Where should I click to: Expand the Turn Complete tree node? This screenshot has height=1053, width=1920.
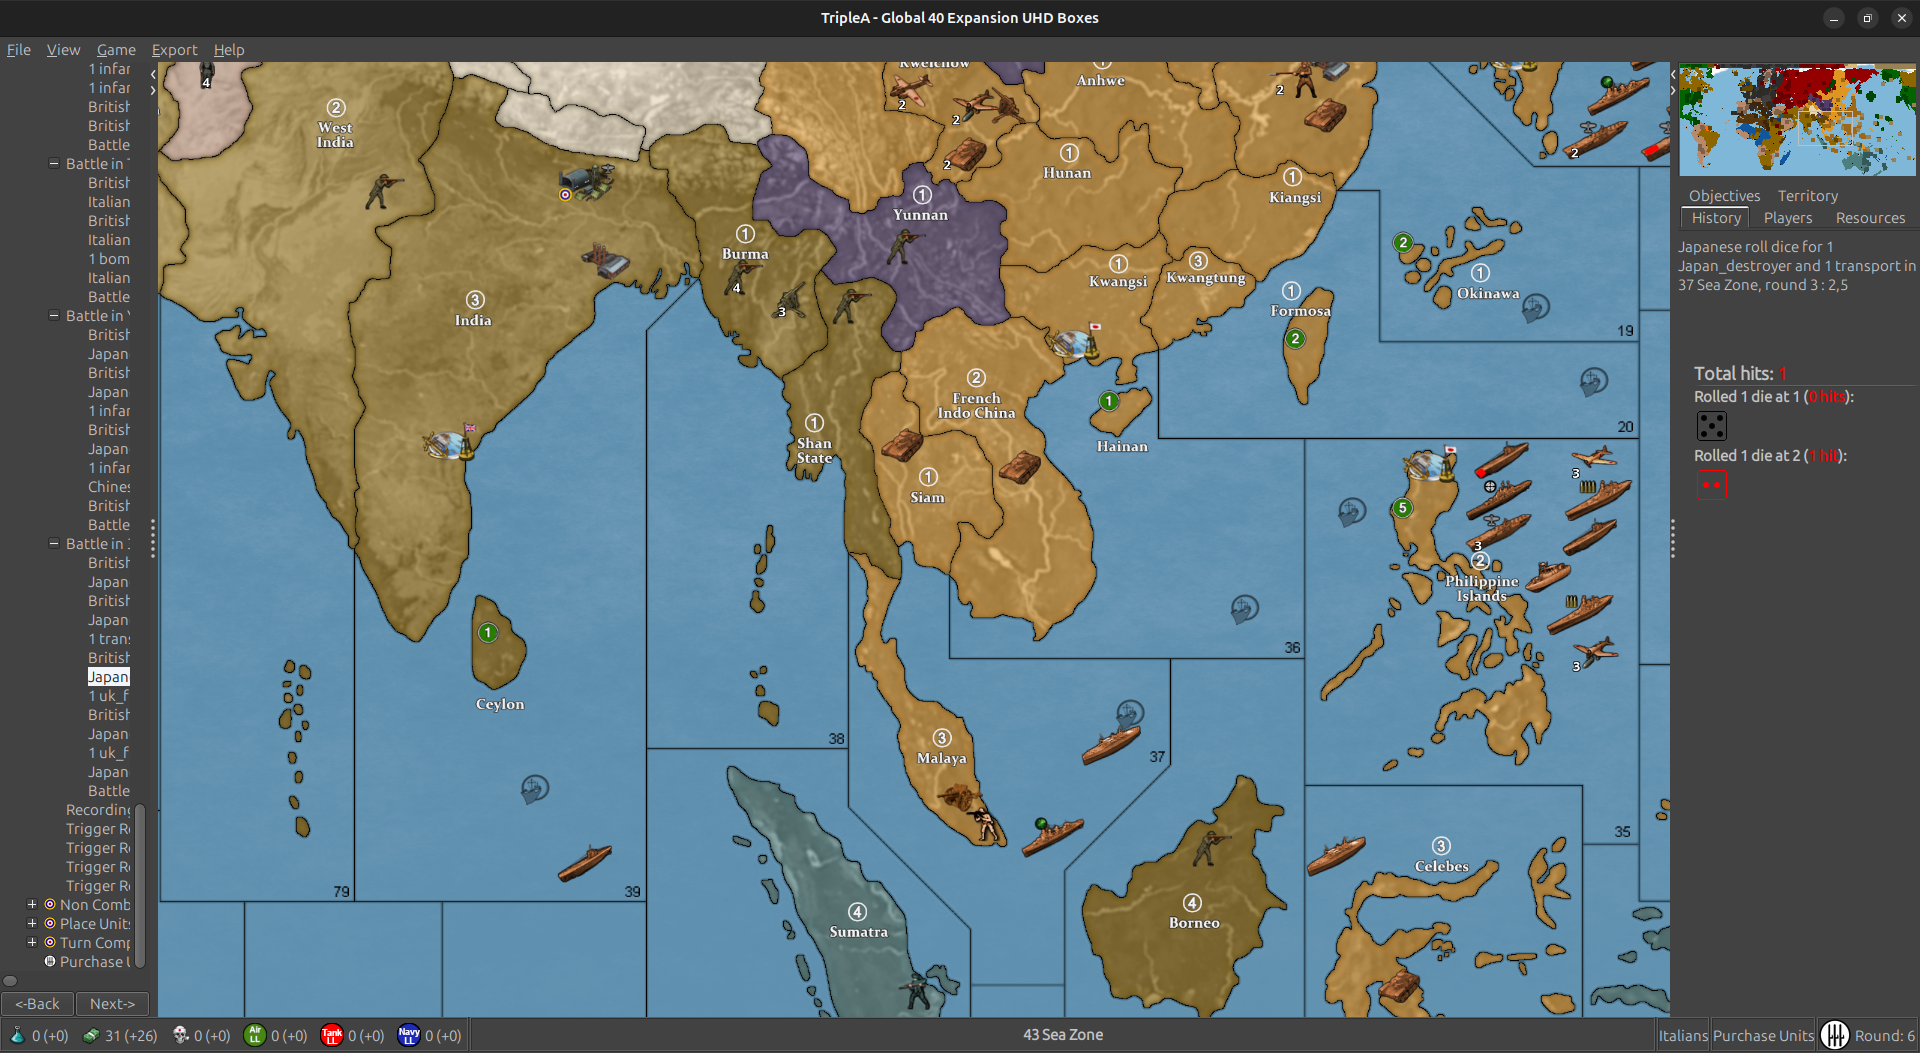click(x=31, y=942)
